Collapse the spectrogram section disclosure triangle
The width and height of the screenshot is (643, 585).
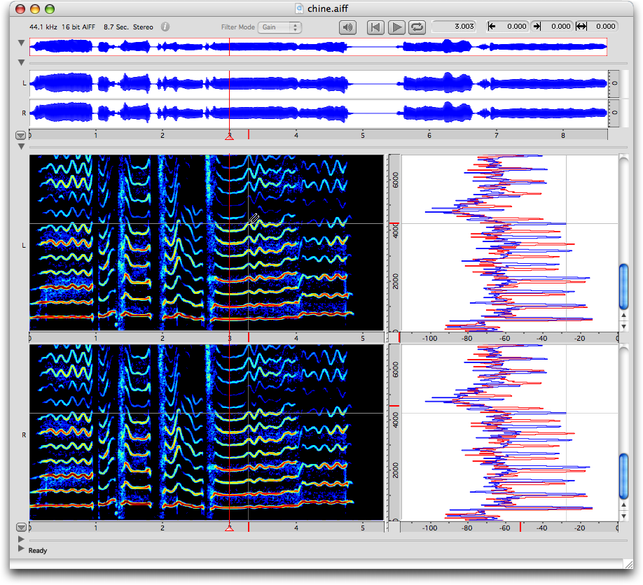tap(21, 146)
